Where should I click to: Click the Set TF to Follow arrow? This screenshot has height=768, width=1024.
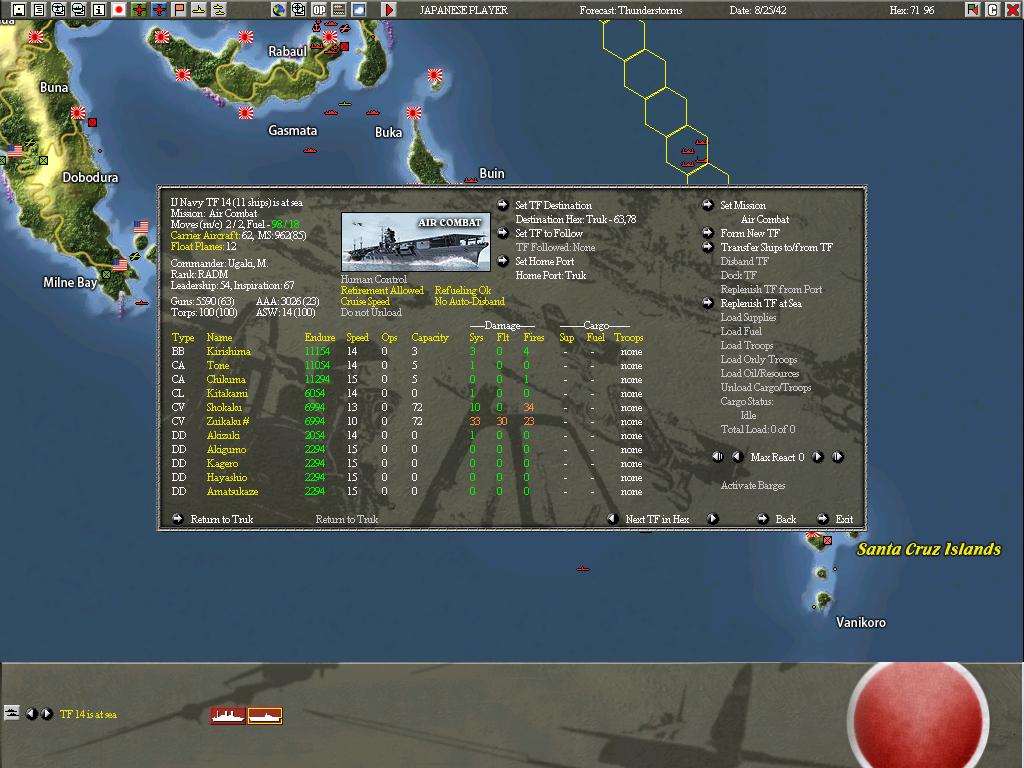(x=503, y=233)
